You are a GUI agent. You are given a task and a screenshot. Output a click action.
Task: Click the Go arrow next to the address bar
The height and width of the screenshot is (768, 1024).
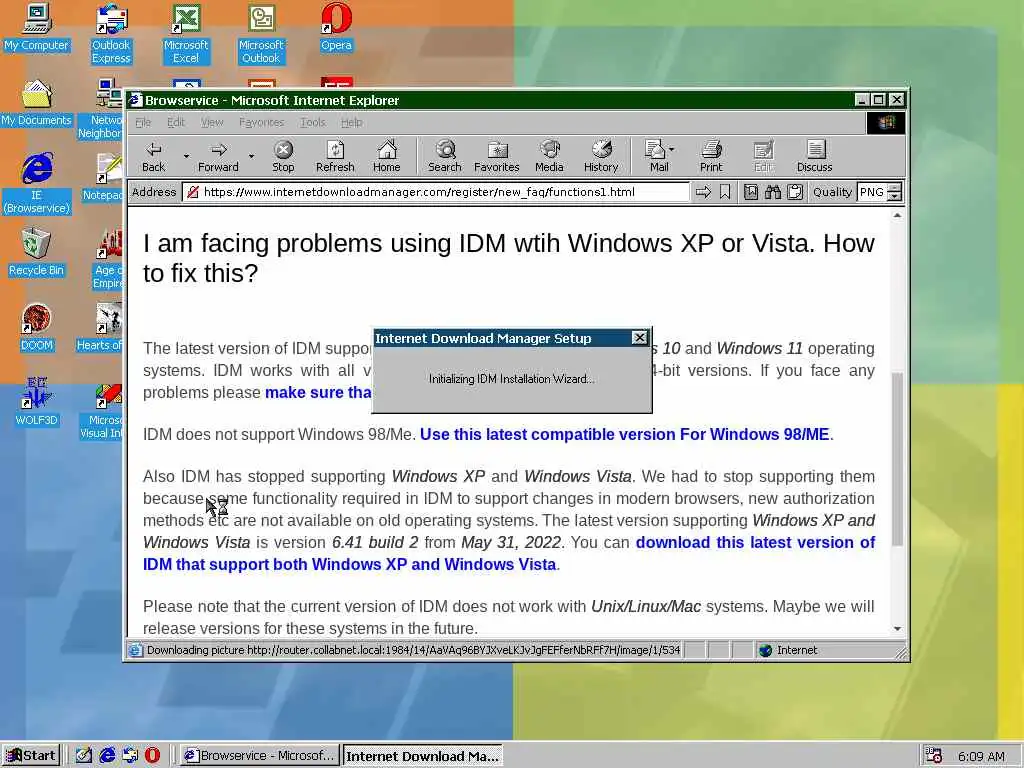coord(703,192)
